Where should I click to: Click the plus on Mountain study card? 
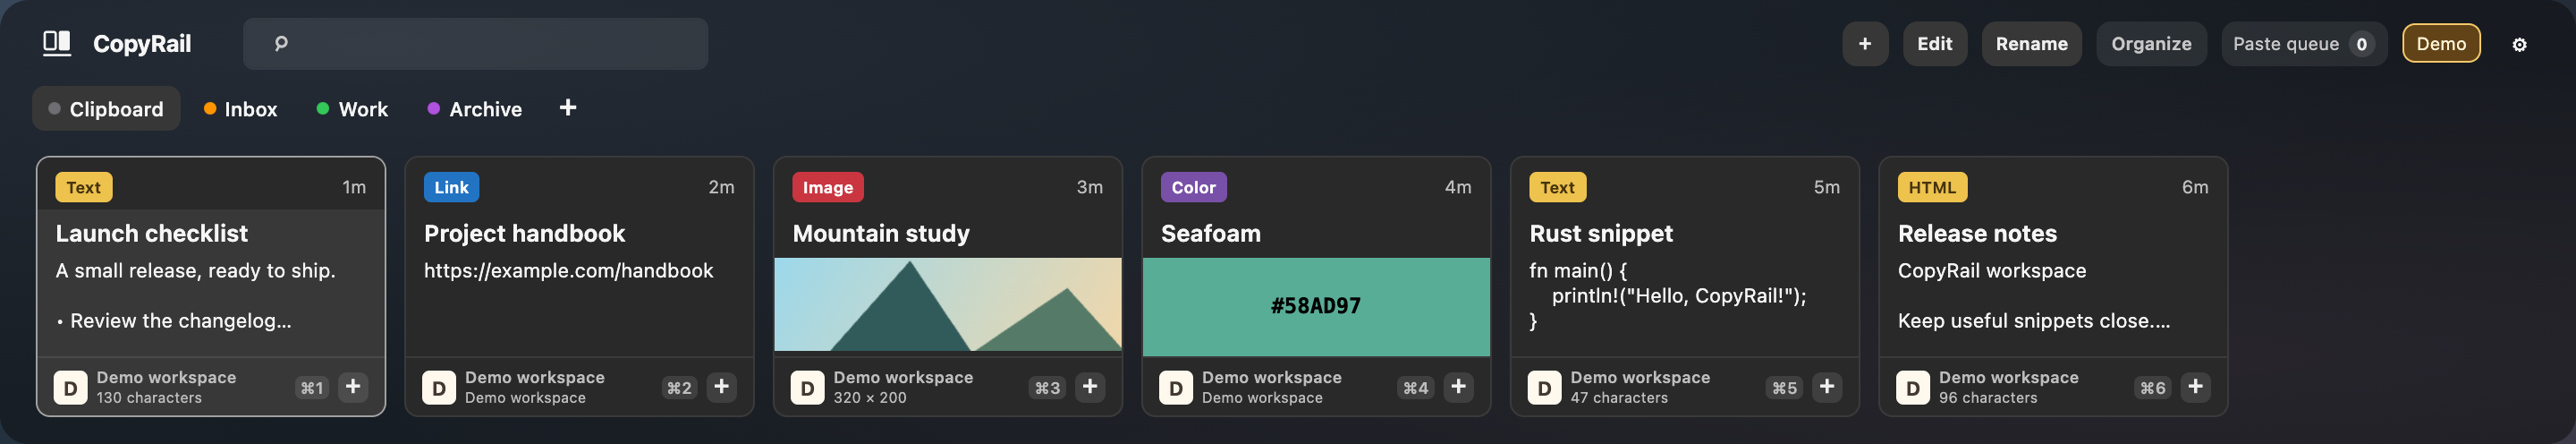click(1090, 387)
